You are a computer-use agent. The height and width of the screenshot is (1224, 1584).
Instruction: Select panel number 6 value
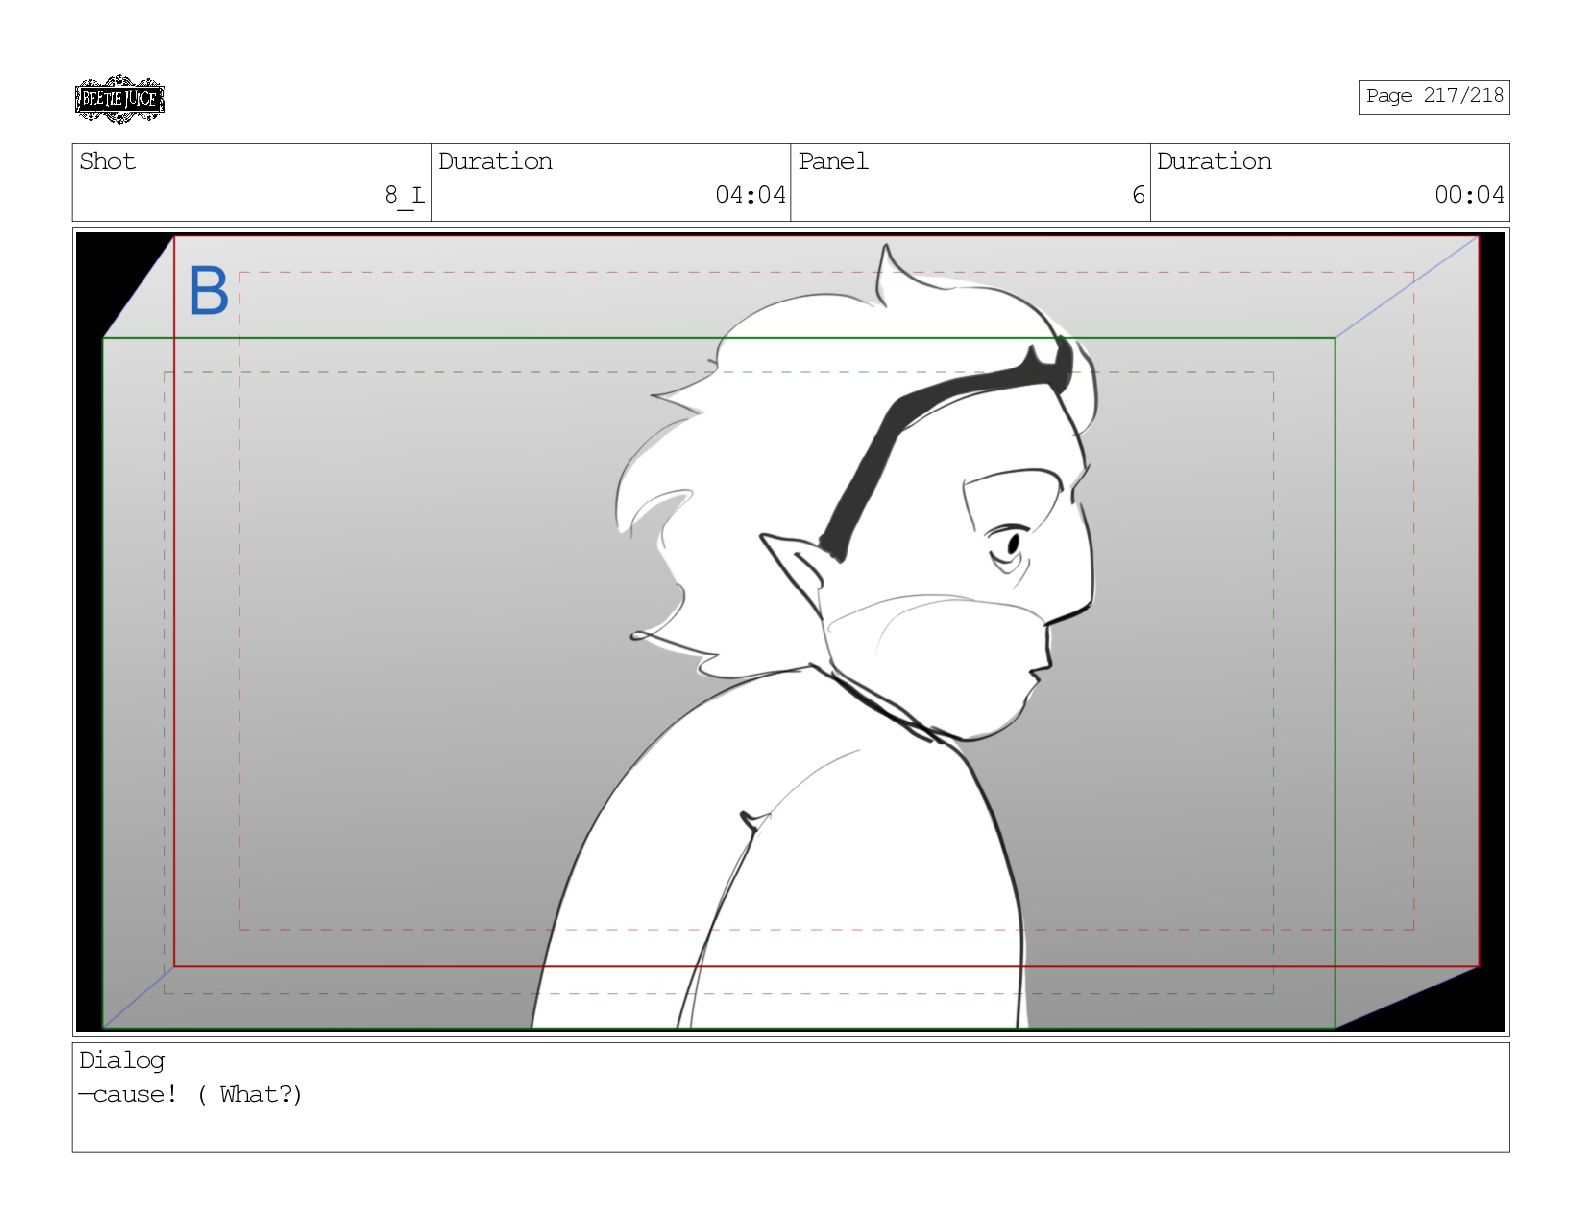pyautogui.click(x=1138, y=195)
